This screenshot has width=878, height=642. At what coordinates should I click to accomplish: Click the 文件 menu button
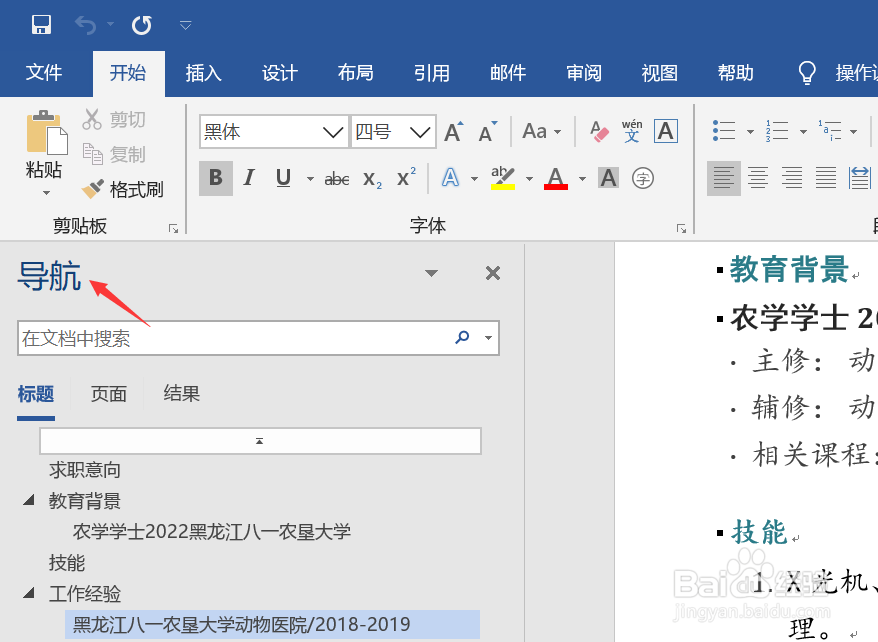[44, 72]
